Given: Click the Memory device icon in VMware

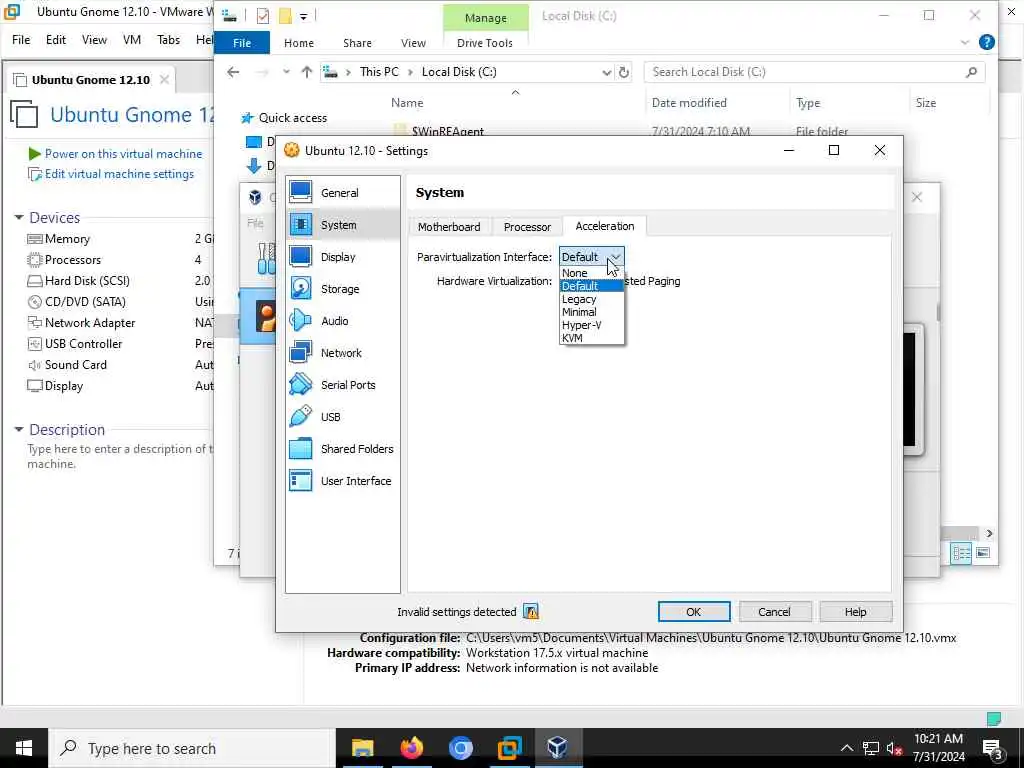Looking at the screenshot, I should click(35, 239).
